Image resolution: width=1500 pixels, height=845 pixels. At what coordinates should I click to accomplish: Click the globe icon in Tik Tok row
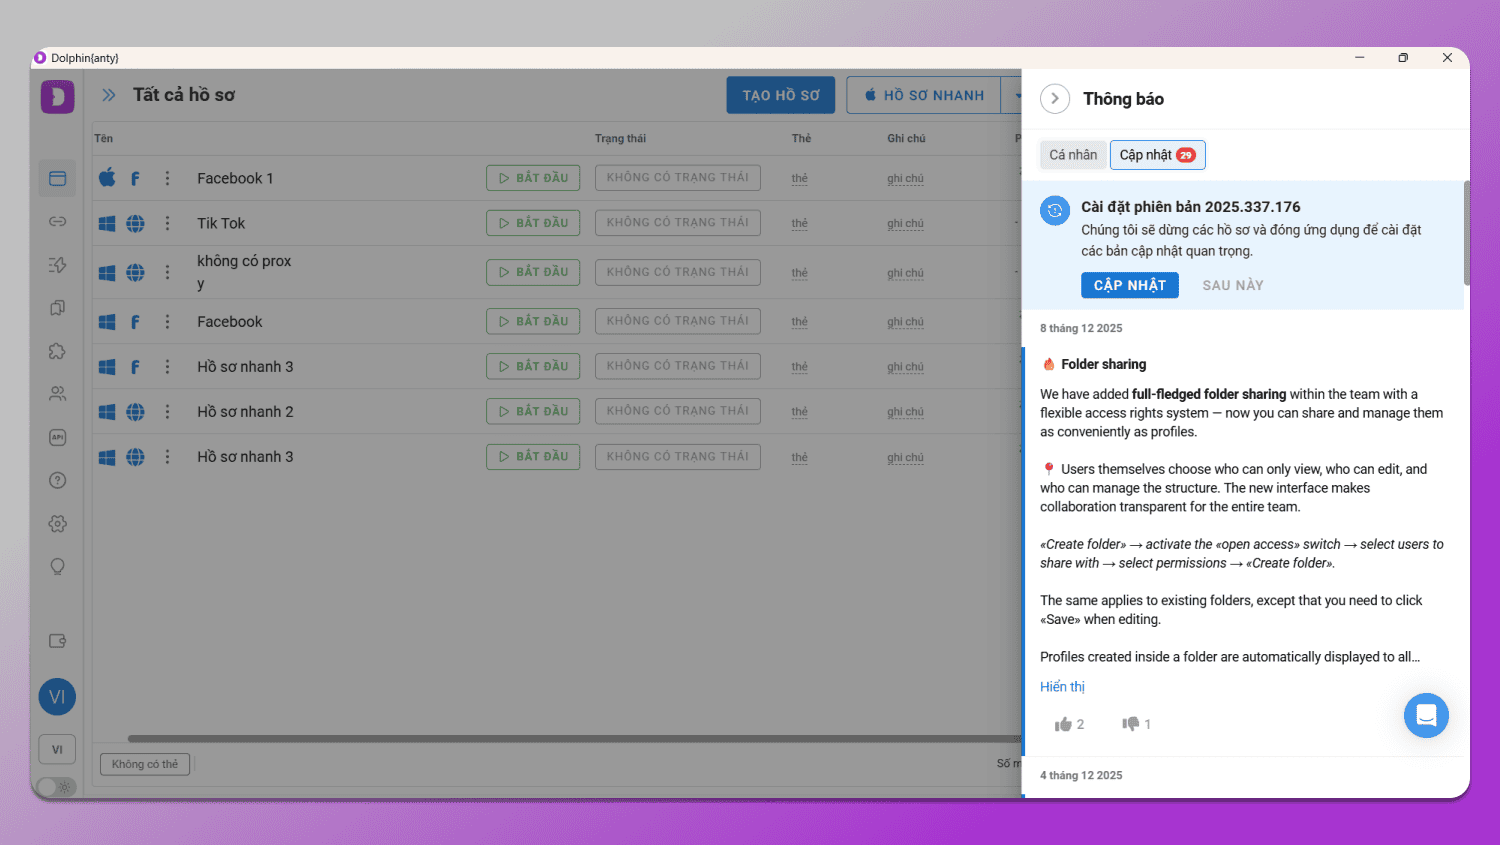(135, 223)
